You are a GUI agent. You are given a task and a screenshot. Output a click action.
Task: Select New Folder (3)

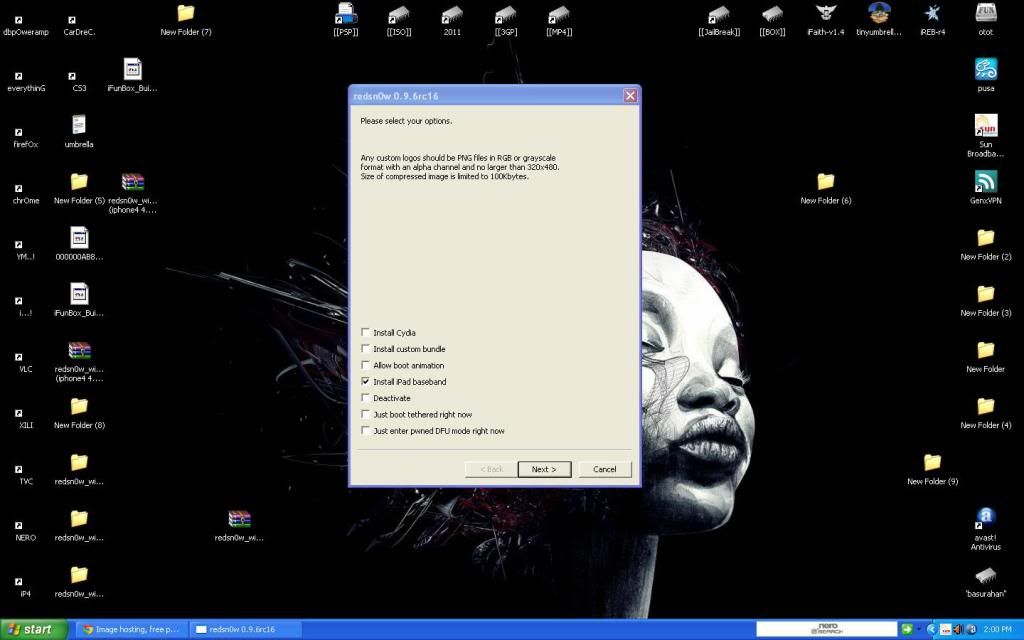pos(986,300)
